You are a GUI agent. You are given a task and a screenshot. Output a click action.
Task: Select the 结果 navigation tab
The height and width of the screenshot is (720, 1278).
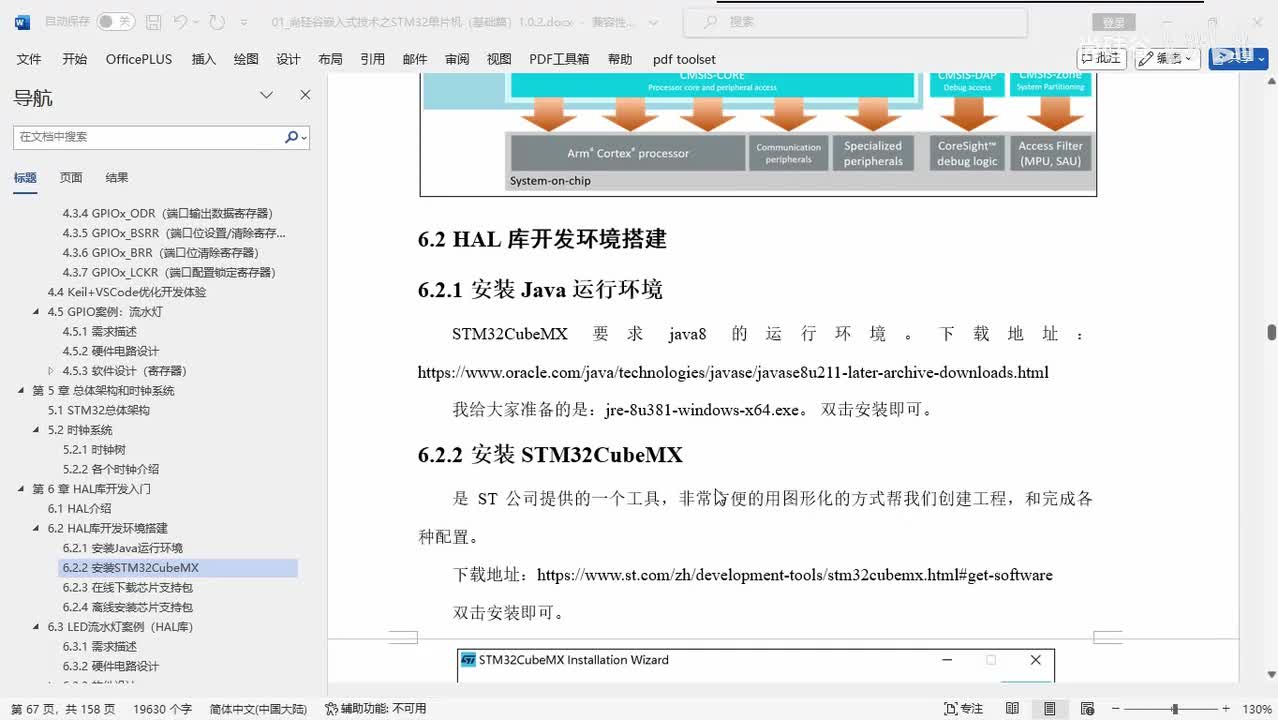(x=117, y=178)
